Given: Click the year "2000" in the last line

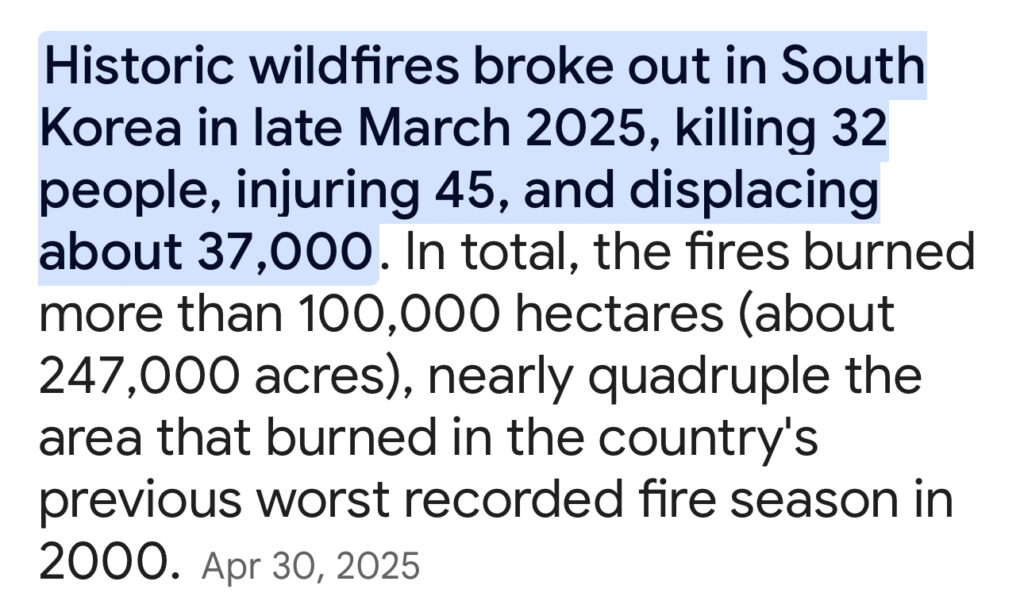Looking at the screenshot, I should coord(102,565).
